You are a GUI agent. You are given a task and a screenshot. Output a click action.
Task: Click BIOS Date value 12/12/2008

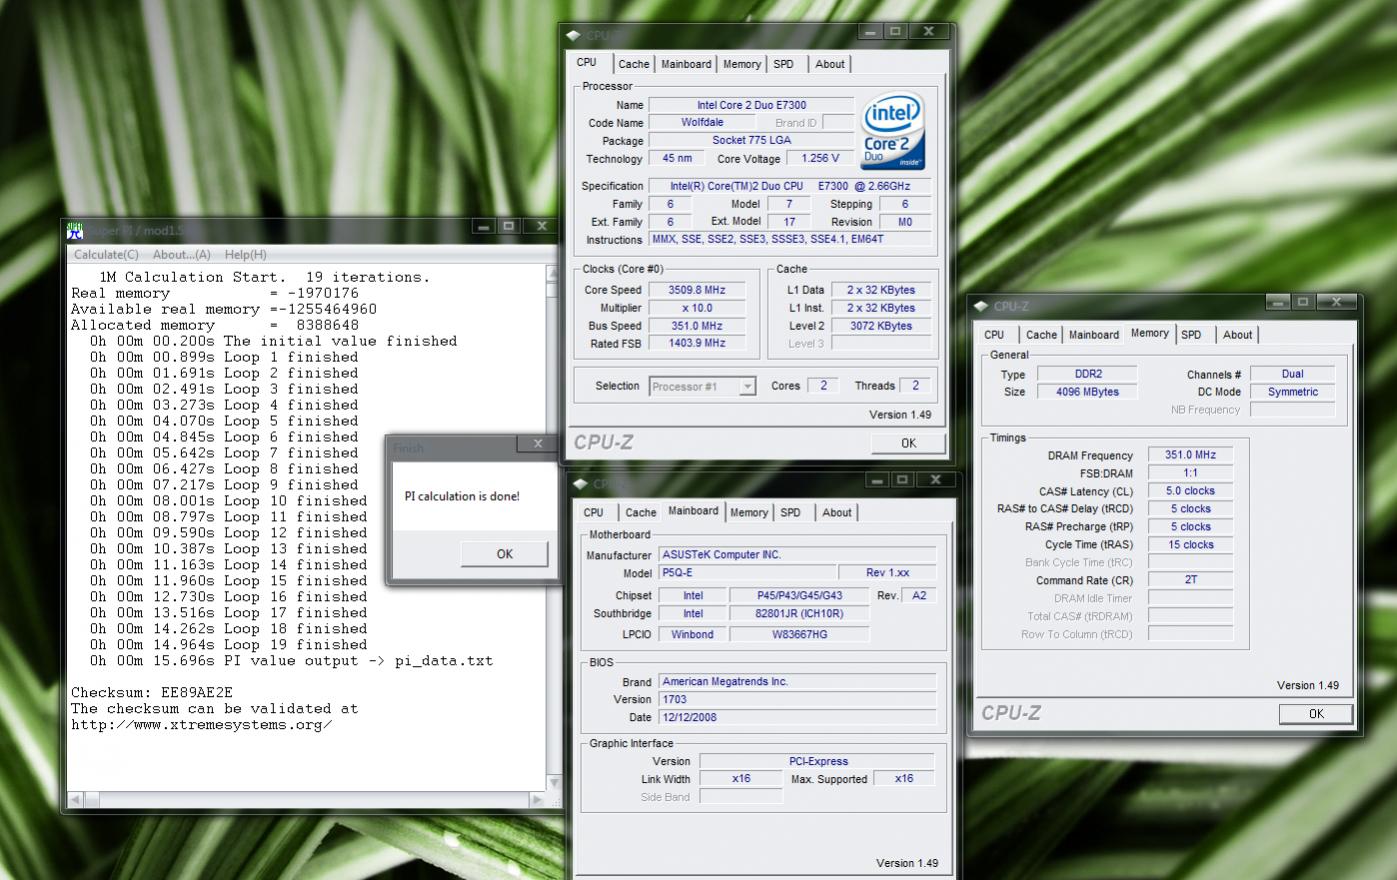(797, 717)
